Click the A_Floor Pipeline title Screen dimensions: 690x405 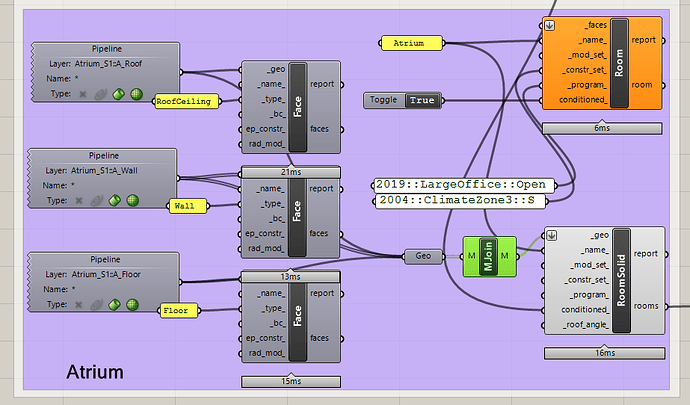105,260
